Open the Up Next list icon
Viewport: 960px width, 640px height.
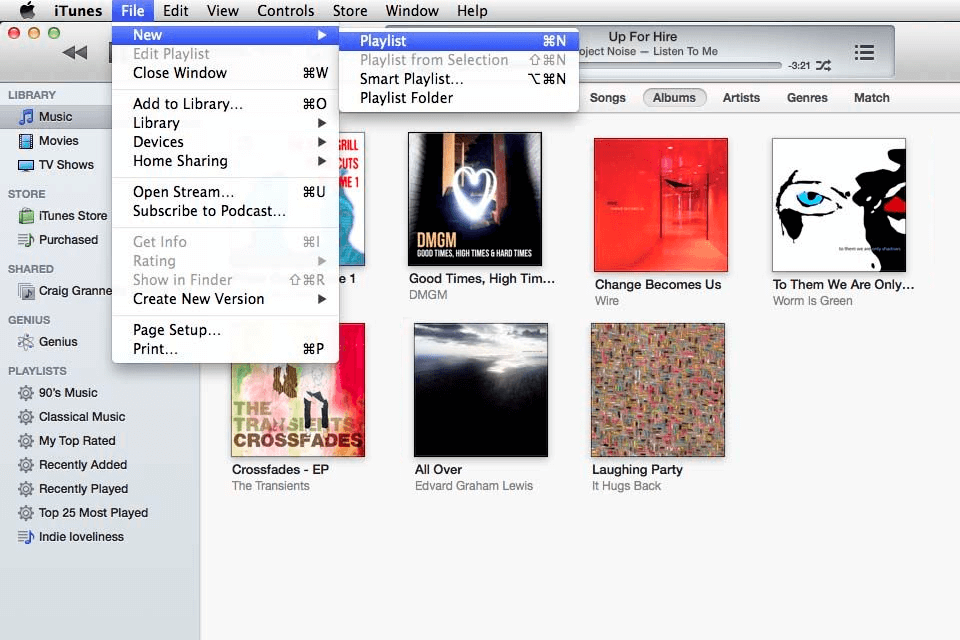point(864,52)
